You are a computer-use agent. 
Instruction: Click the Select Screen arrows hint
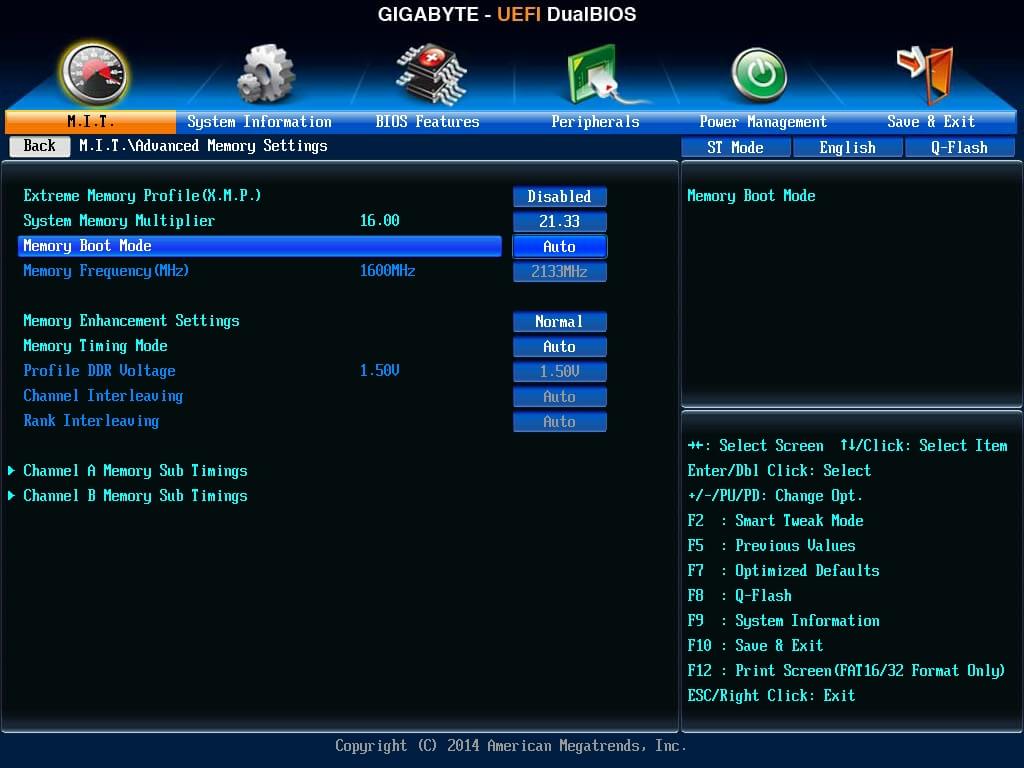pyautogui.click(x=756, y=445)
